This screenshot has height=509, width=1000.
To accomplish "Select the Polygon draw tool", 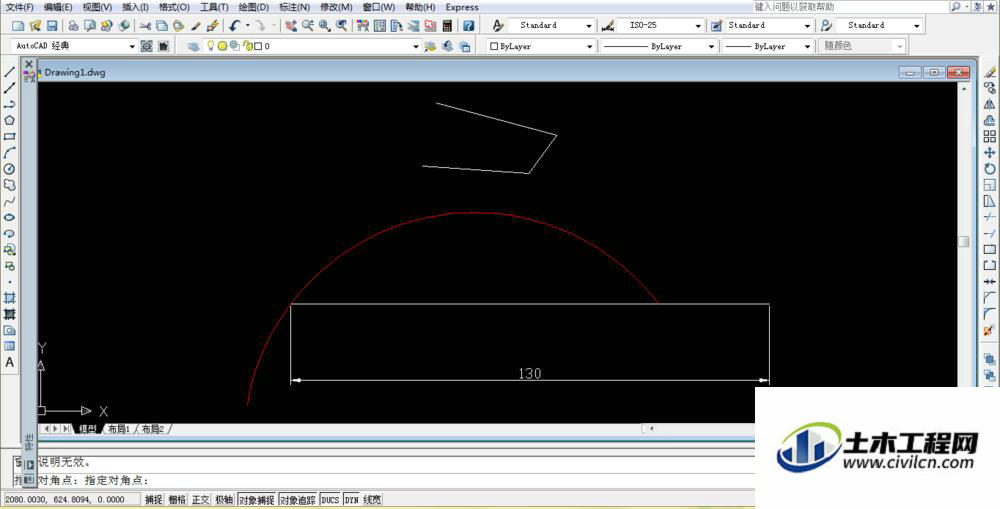I will coord(10,120).
